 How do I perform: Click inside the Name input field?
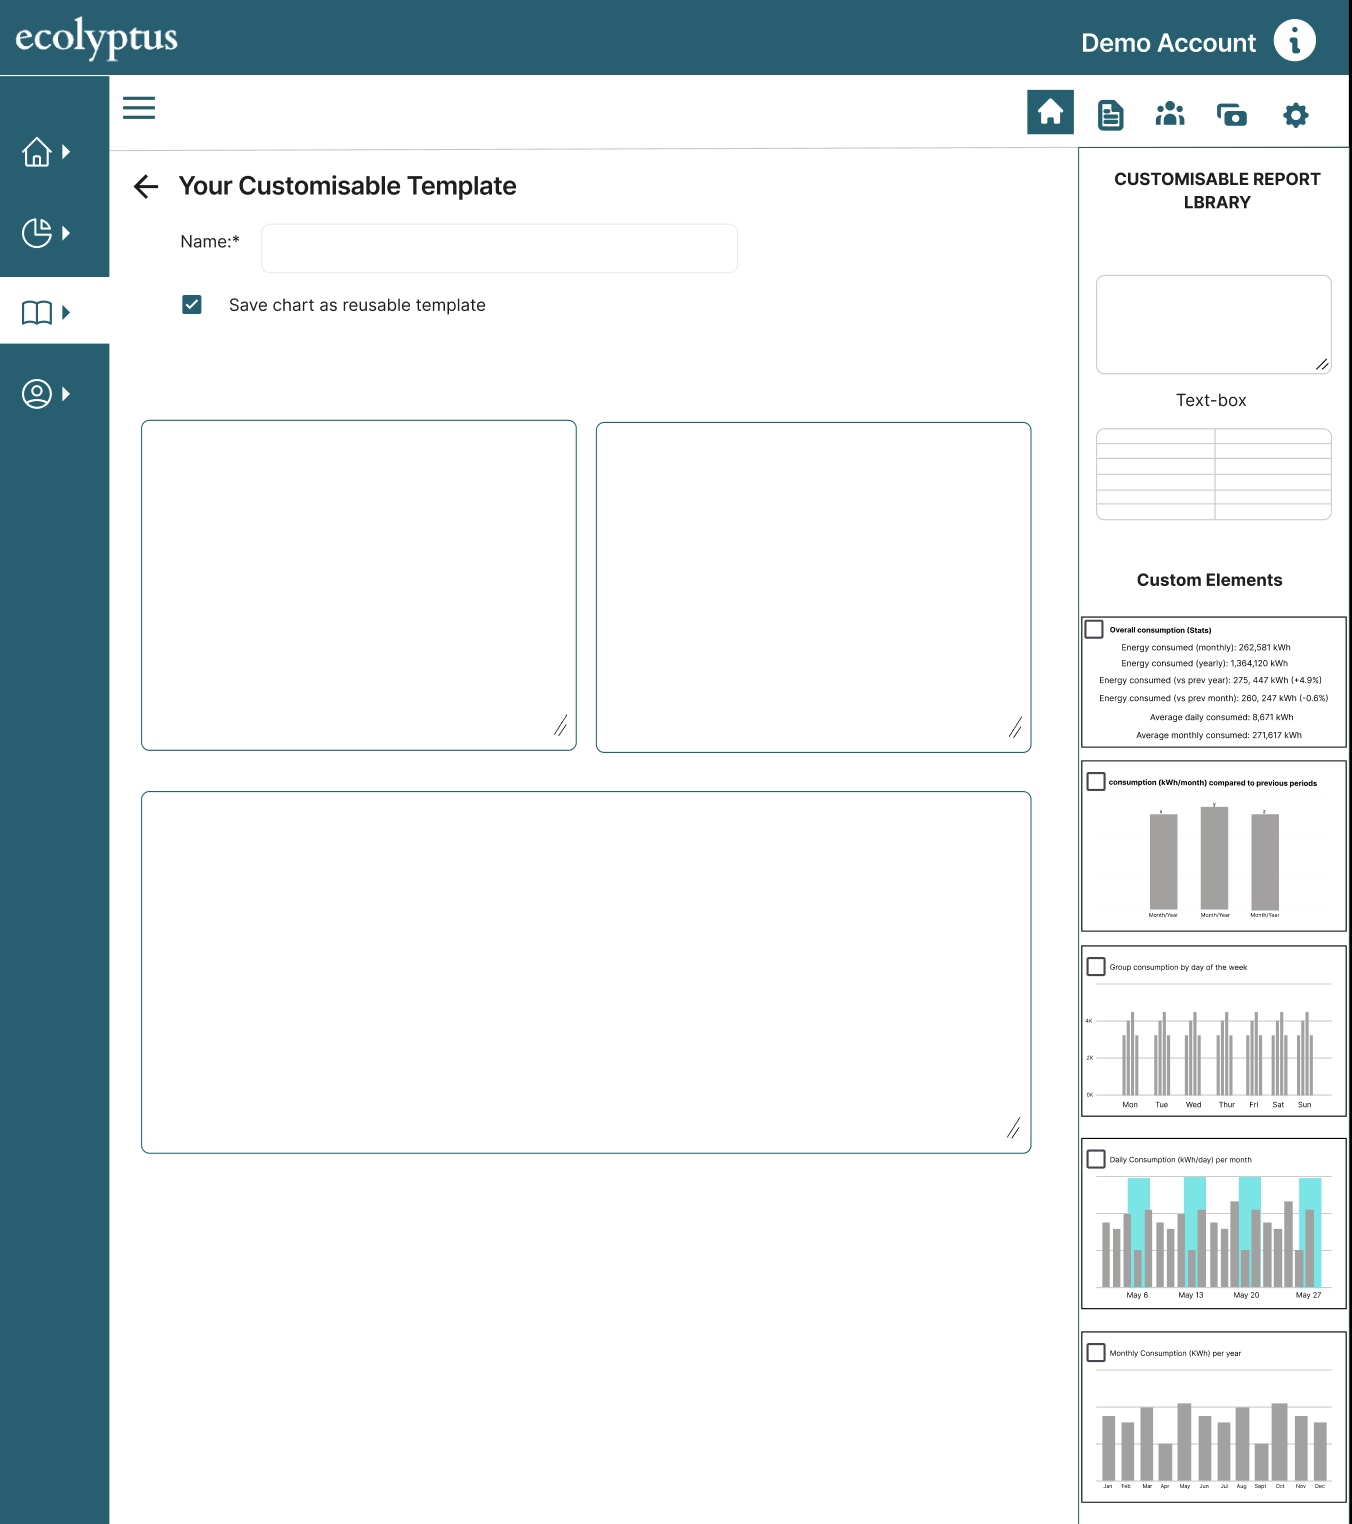tap(498, 248)
